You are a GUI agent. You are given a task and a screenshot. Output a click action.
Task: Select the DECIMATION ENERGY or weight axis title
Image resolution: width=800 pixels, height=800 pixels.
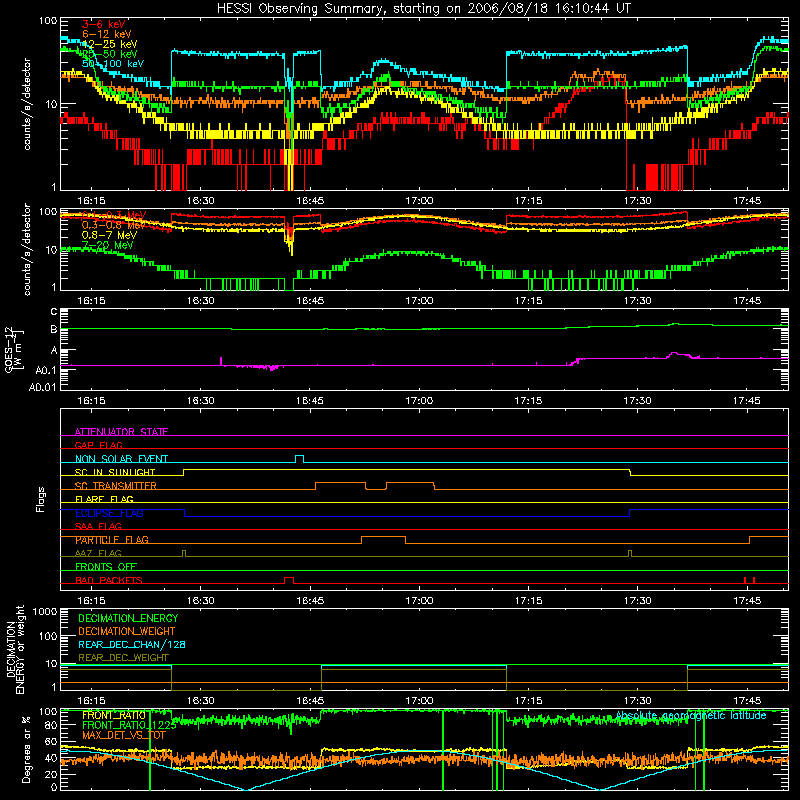15,650
